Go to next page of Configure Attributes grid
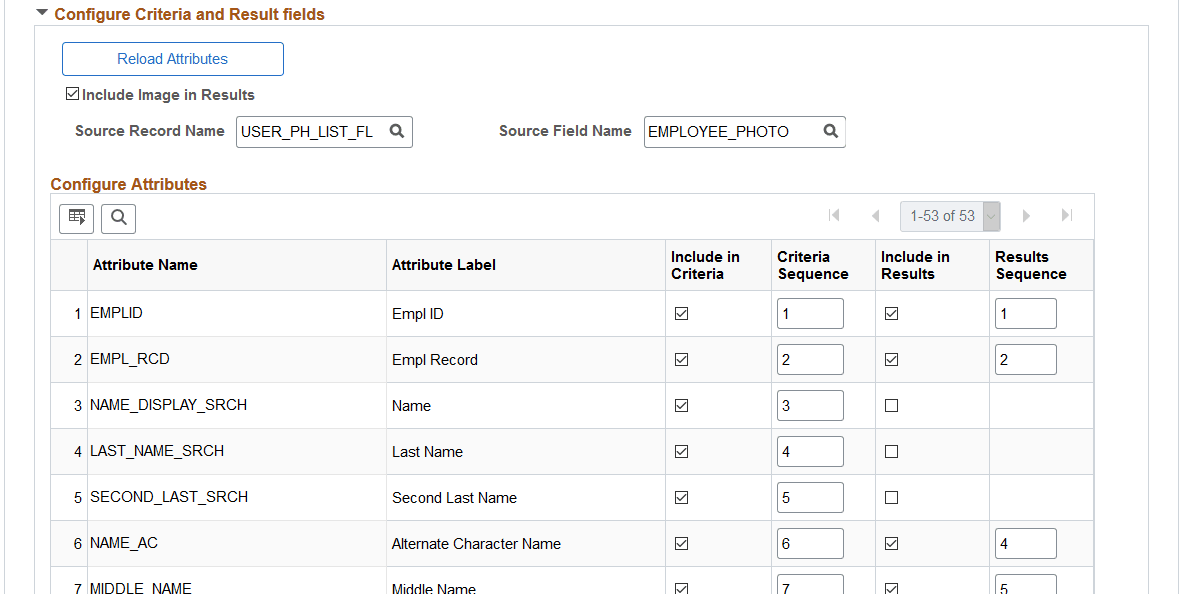The height and width of the screenshot is (594, 1185). point(1026,215)
